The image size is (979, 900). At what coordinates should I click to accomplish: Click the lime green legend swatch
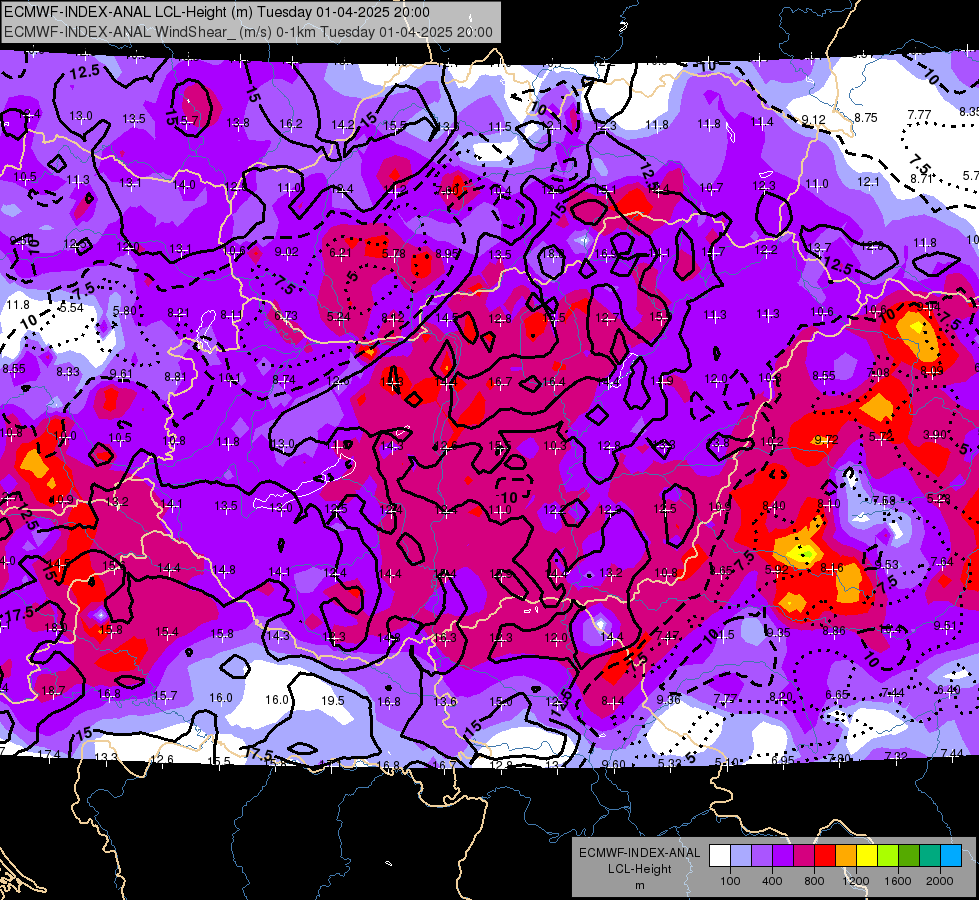coord(888,856)
